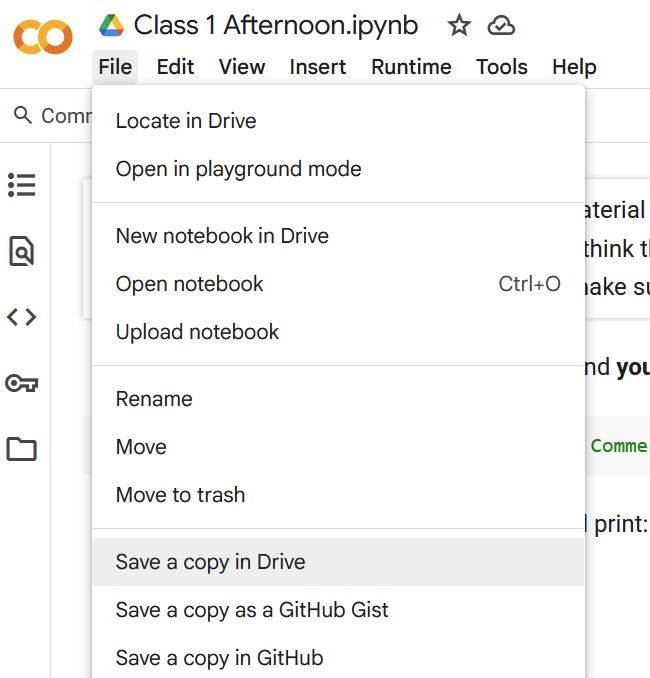
Task: Open the Runtime menu
Action: (x=411, y=67)
